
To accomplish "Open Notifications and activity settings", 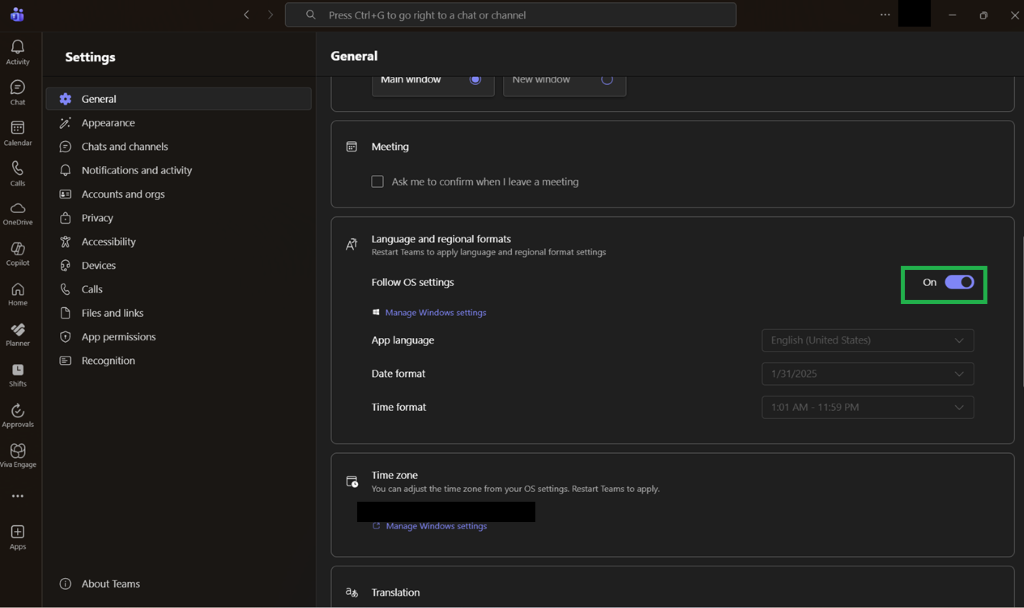I will [178, 170].
